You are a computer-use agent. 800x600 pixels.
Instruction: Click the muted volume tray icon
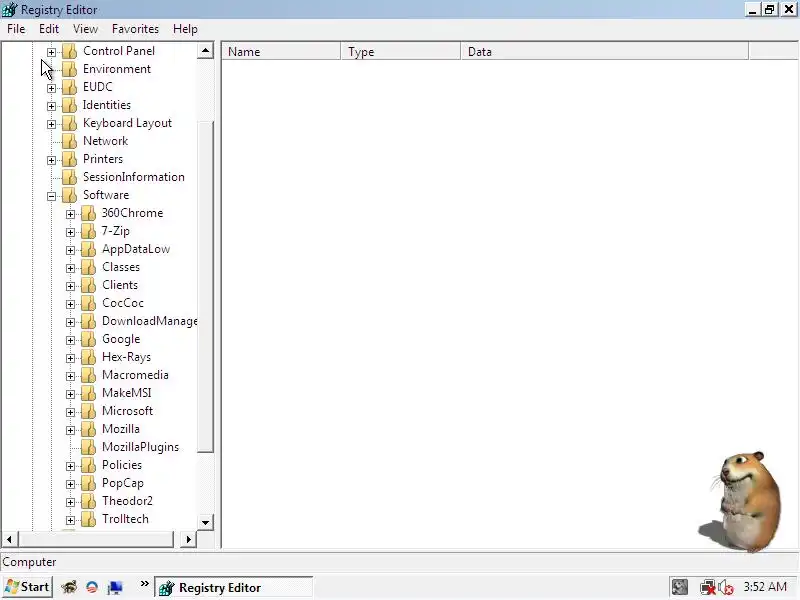click(x=726, y=588)
